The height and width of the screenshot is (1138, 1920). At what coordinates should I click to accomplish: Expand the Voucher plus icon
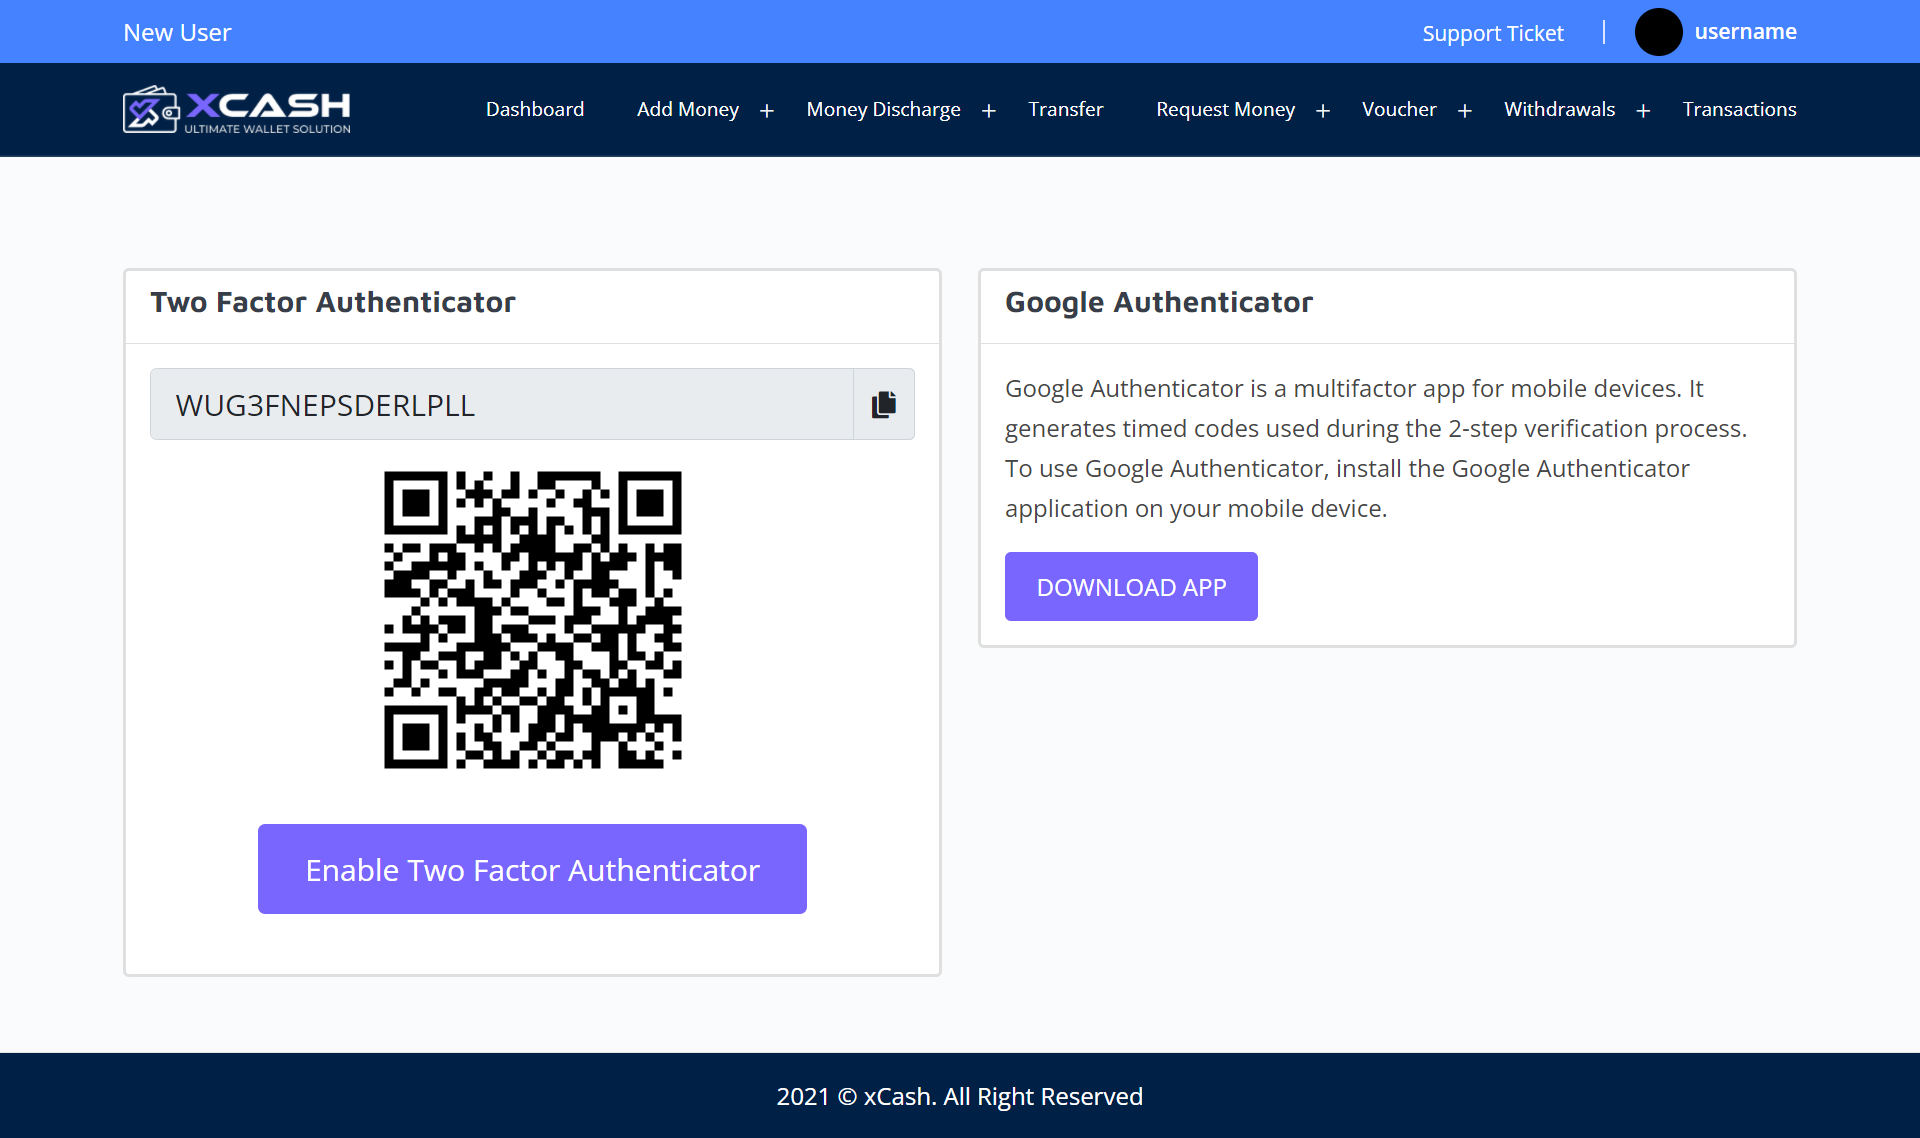pos(1465,111)
